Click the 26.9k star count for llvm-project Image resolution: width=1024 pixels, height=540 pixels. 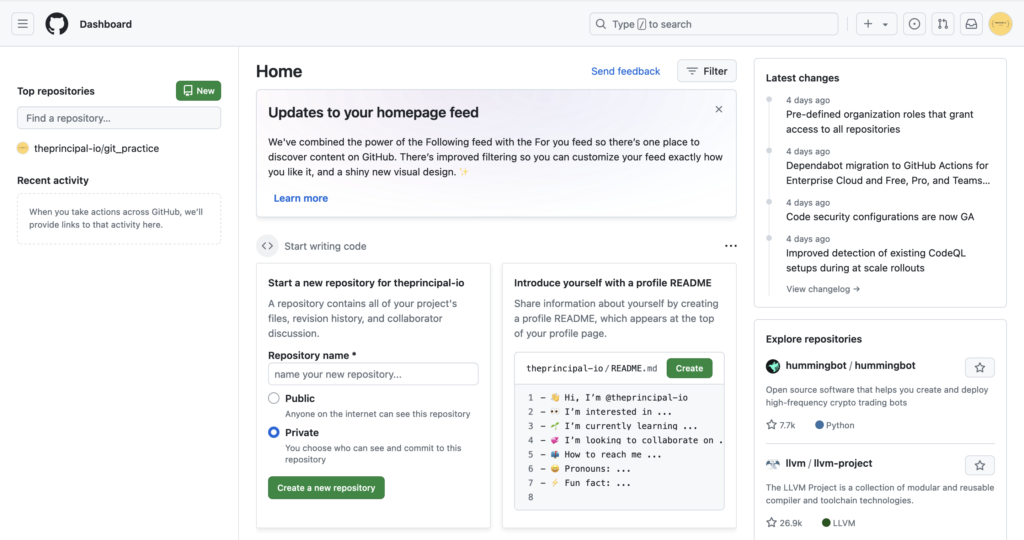784,523
